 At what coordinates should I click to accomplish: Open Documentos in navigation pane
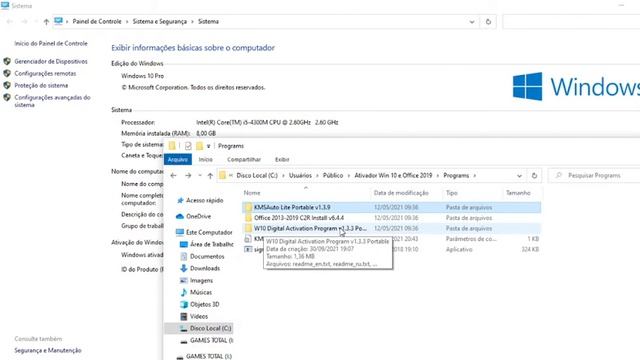pyautogui.click(x=207, y=256)
